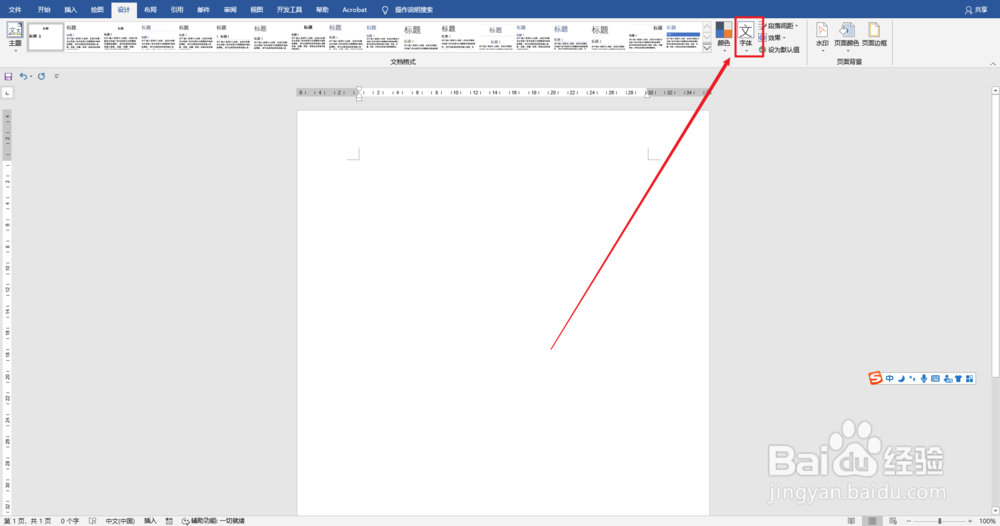
Task: Open the 页面颜色 page color button
Action: tap(846, 36)
